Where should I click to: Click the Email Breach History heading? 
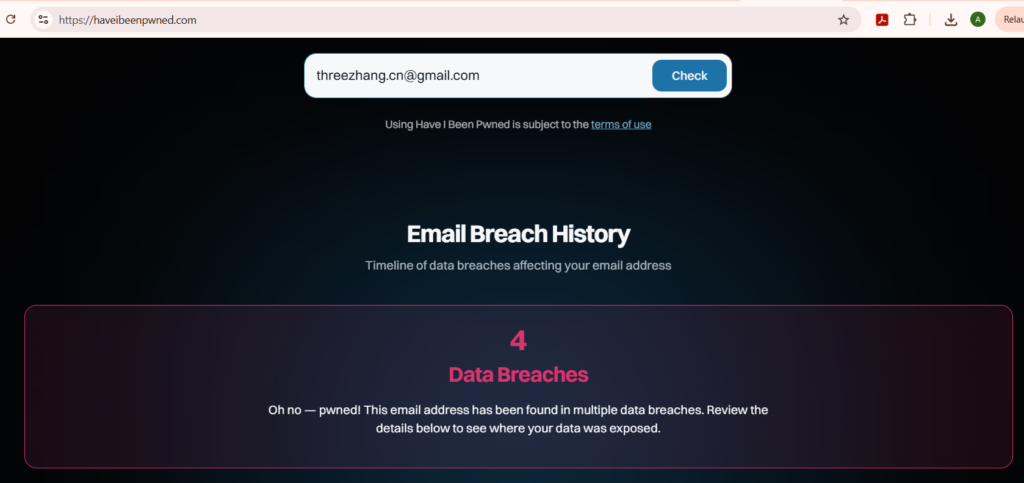(x=519, y=234)
